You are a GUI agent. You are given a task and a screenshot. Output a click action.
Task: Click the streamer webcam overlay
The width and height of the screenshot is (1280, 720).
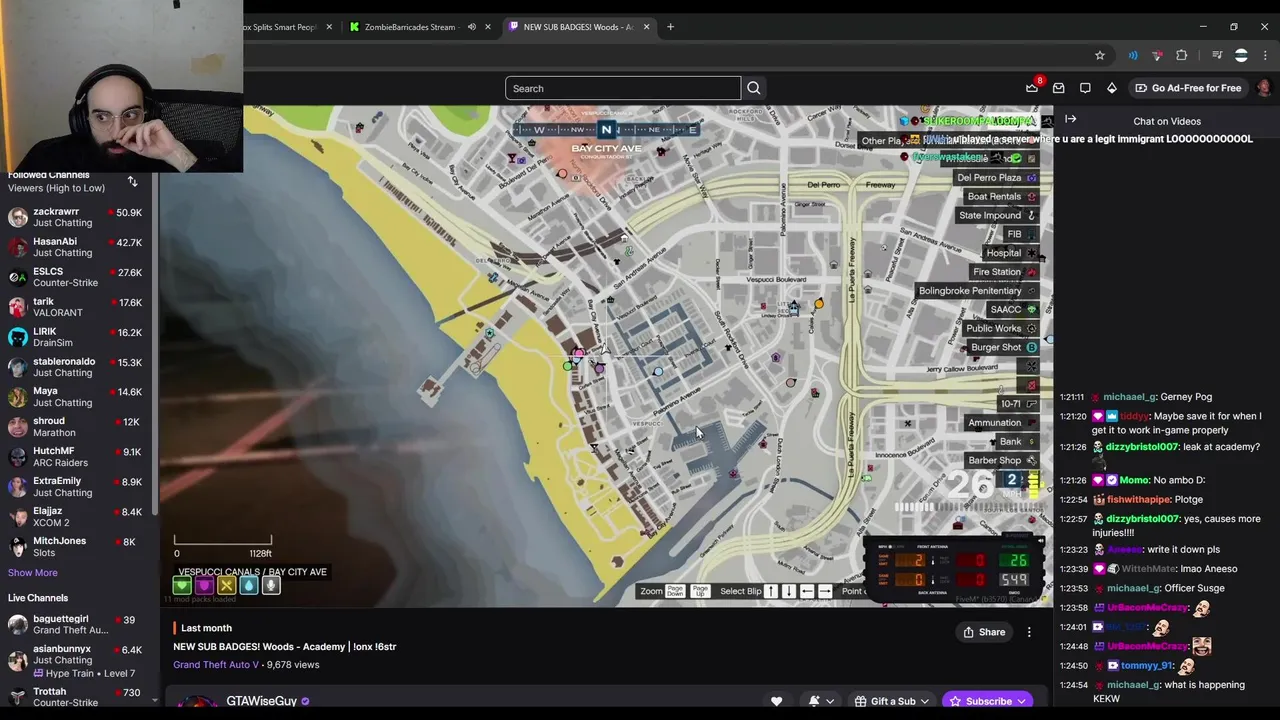(121, 86)
